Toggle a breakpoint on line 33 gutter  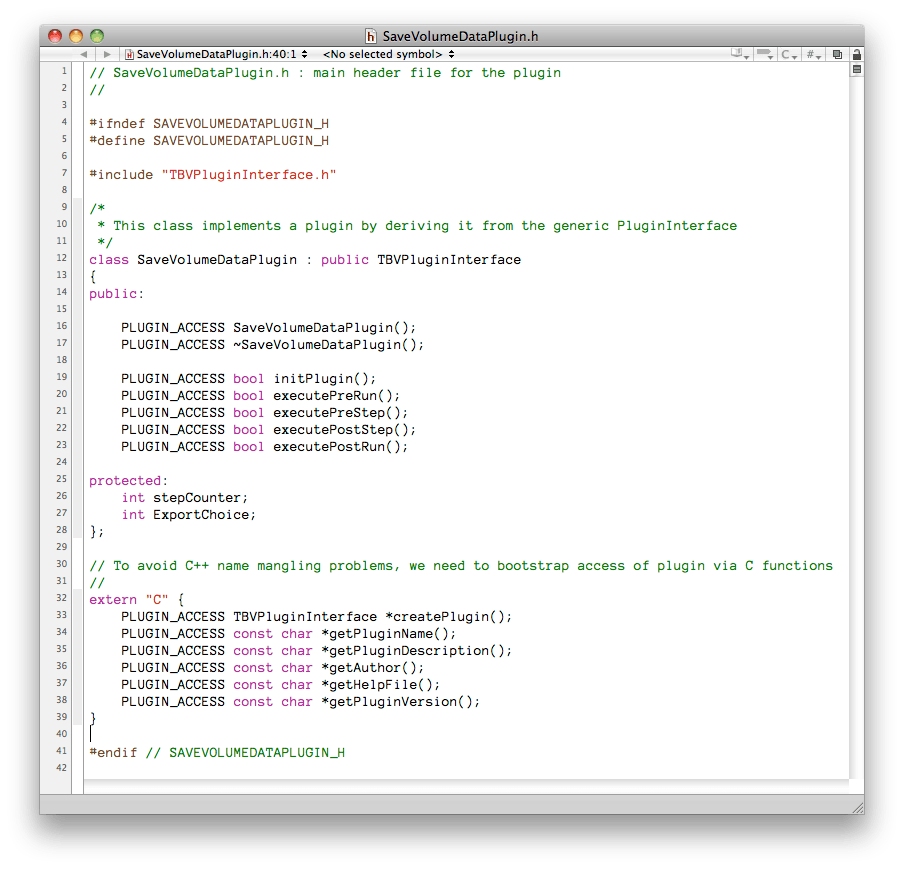click(61, 616)
